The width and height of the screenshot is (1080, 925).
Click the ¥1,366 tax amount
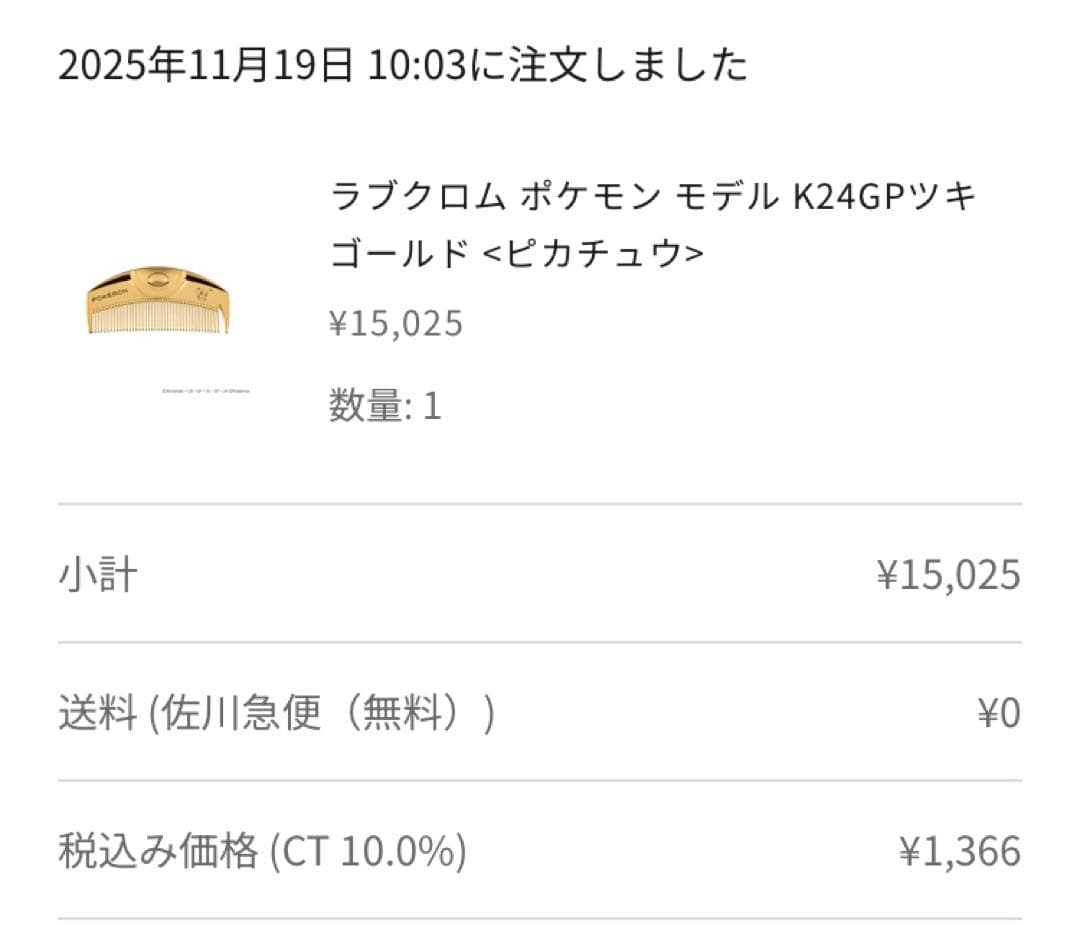coord(960,852)
